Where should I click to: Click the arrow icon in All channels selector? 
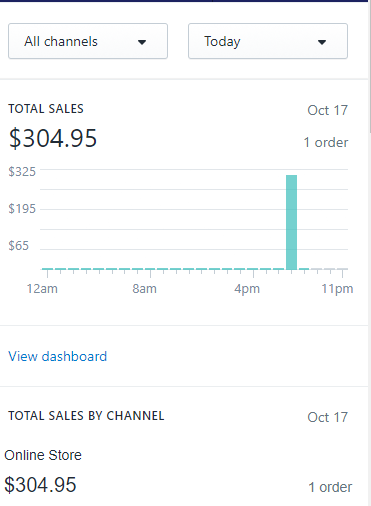[142, 42]
